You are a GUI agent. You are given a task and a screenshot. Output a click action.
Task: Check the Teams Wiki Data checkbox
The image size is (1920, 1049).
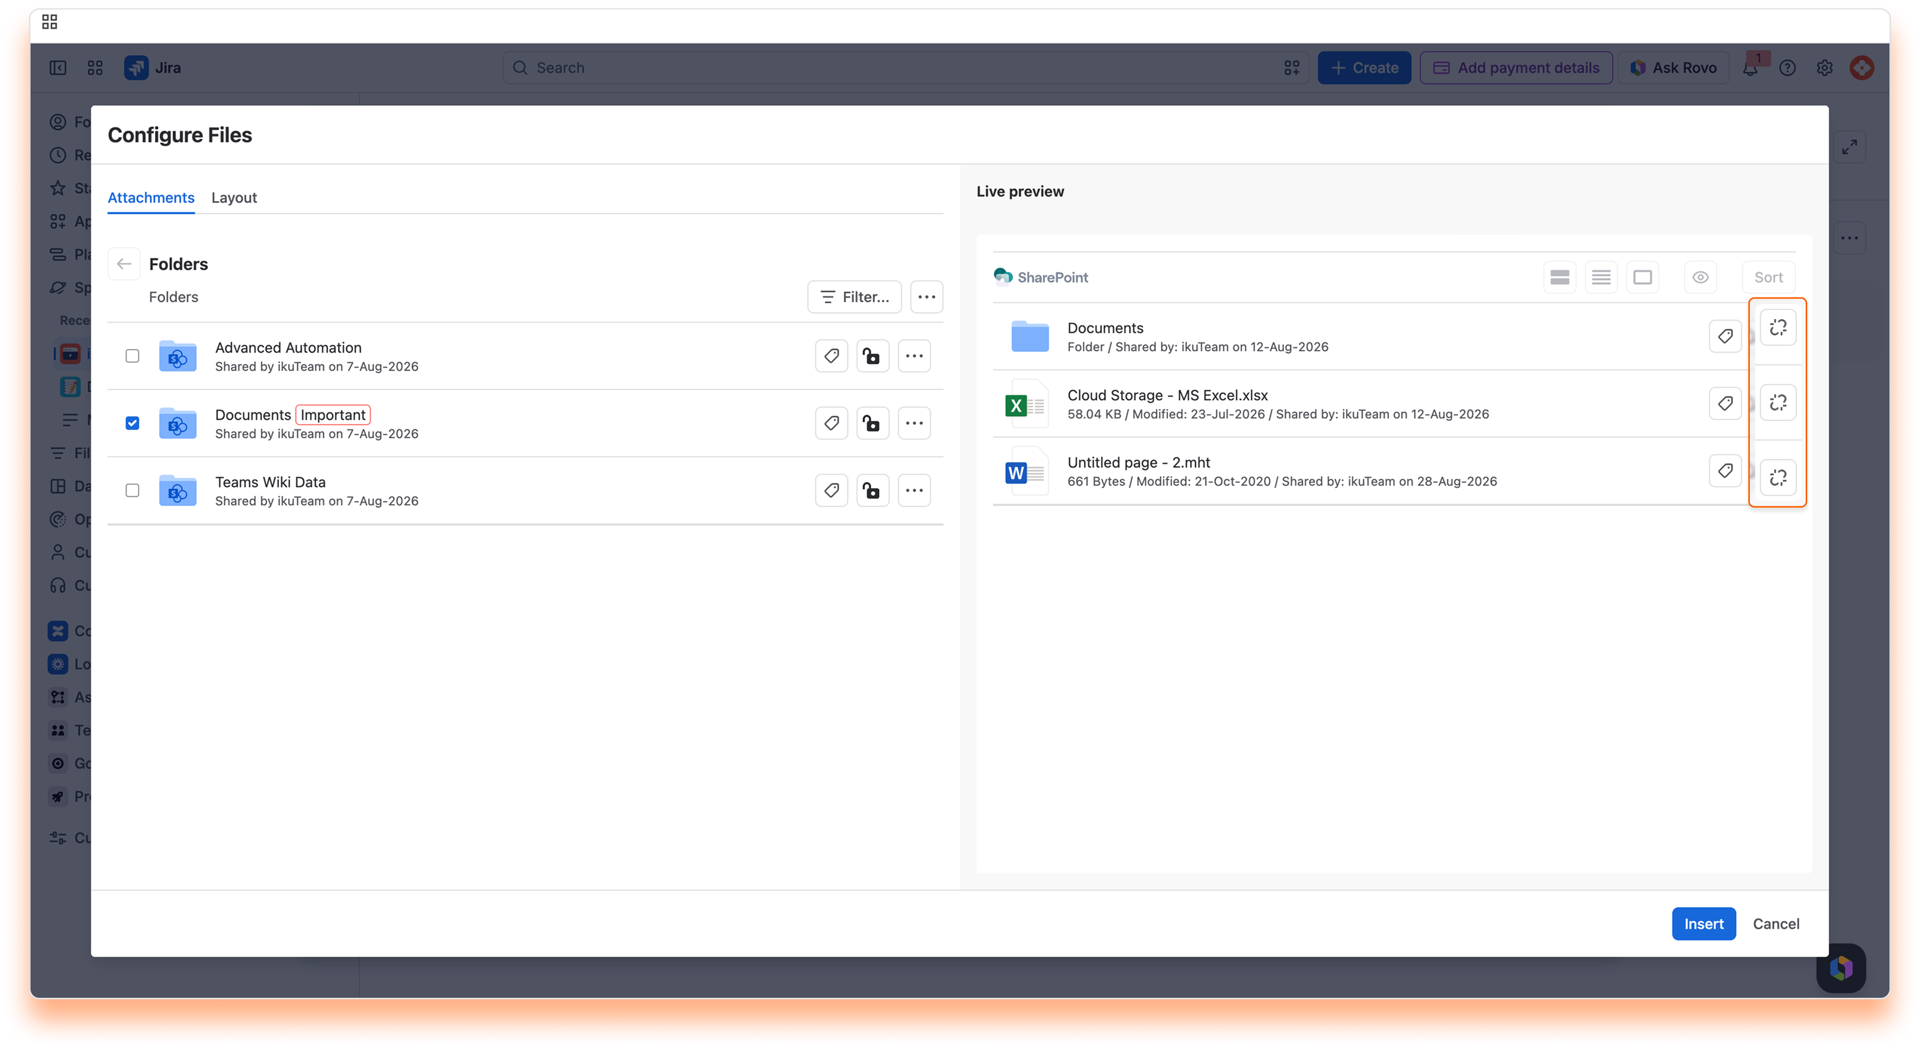tap(132, 490)
